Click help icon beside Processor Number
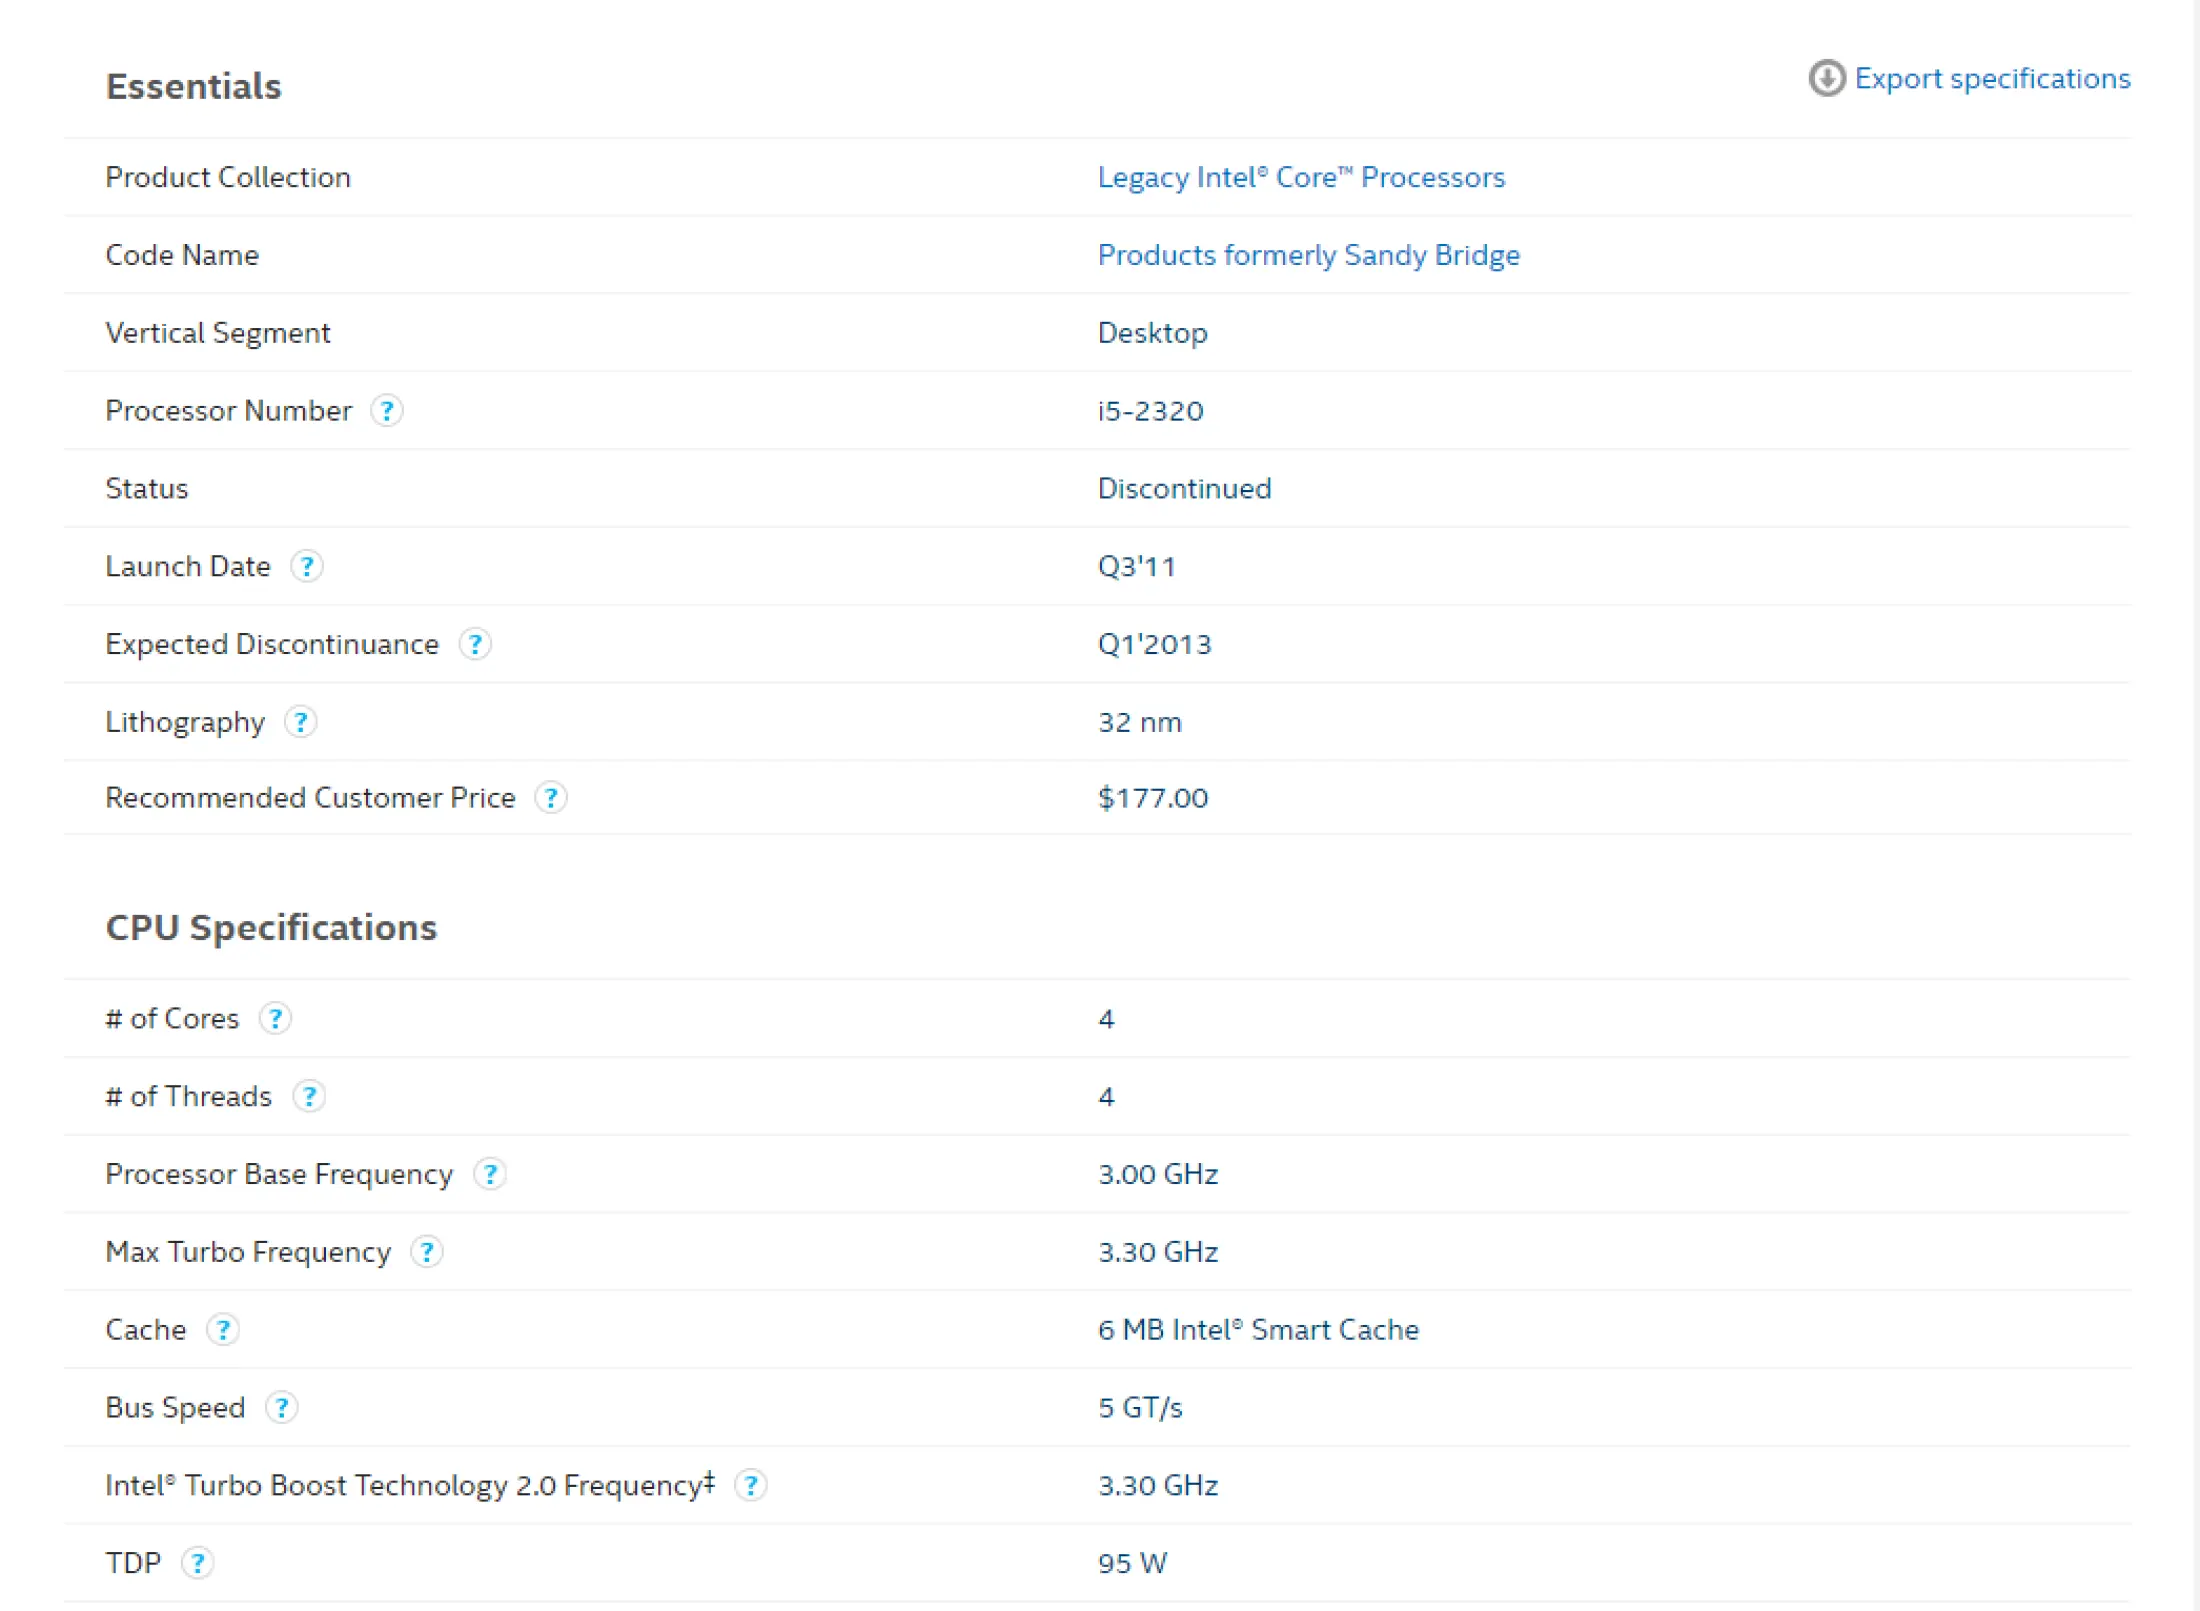The width and height of the screenshot is (2200, 1611). point(387,411)
